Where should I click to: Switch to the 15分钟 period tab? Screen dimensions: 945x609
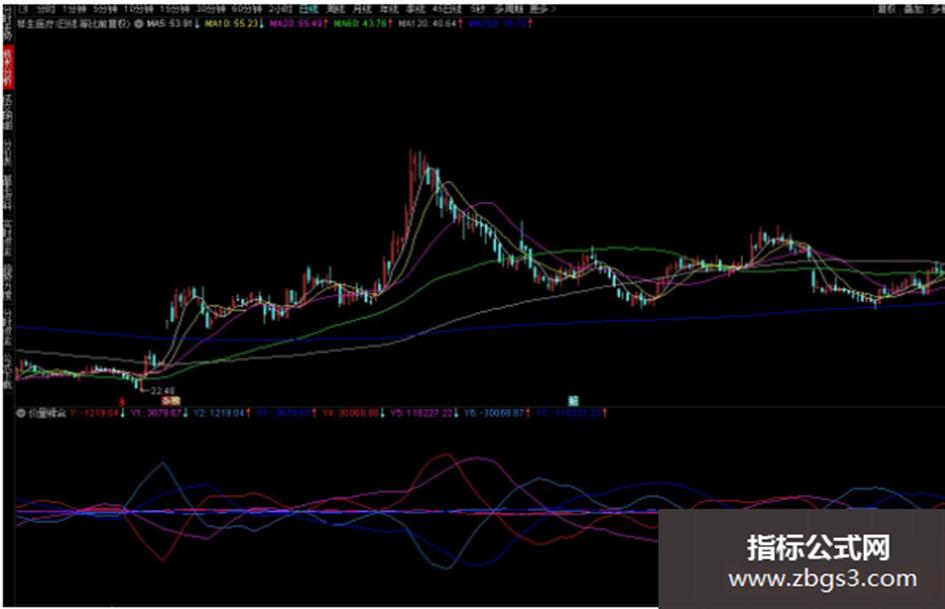click(x=175, y=10)
